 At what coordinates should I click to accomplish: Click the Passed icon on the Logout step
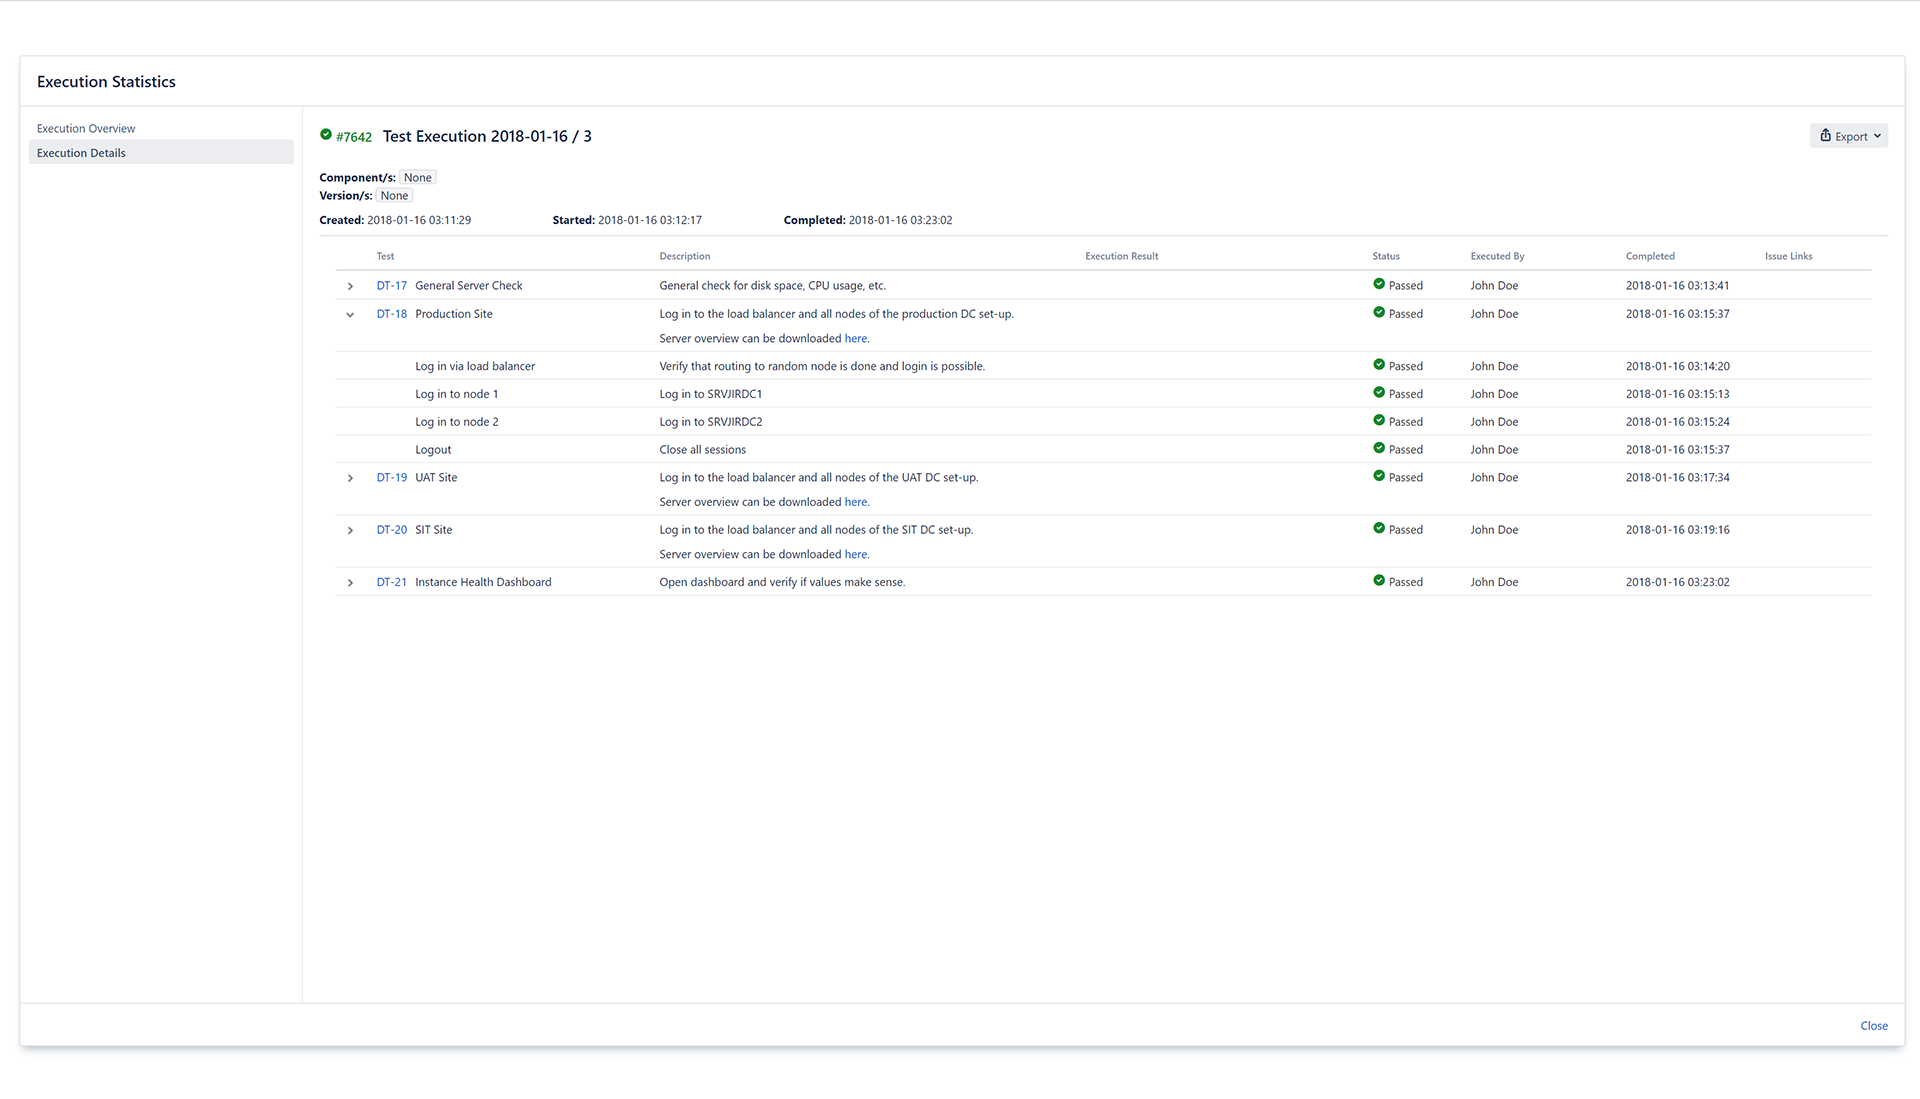pos(1379,449)
